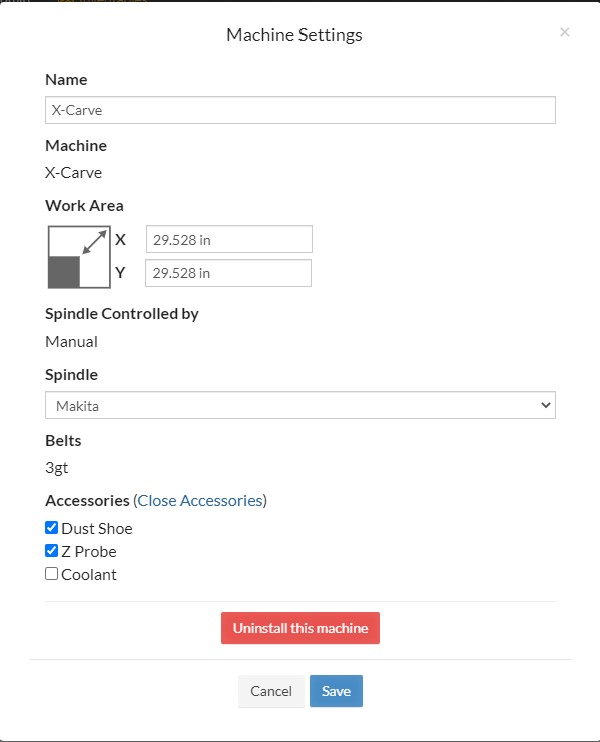This screenshot has width=600, height=742.
Task: Click the Dust Shoe label text
Action: point(97,528)
